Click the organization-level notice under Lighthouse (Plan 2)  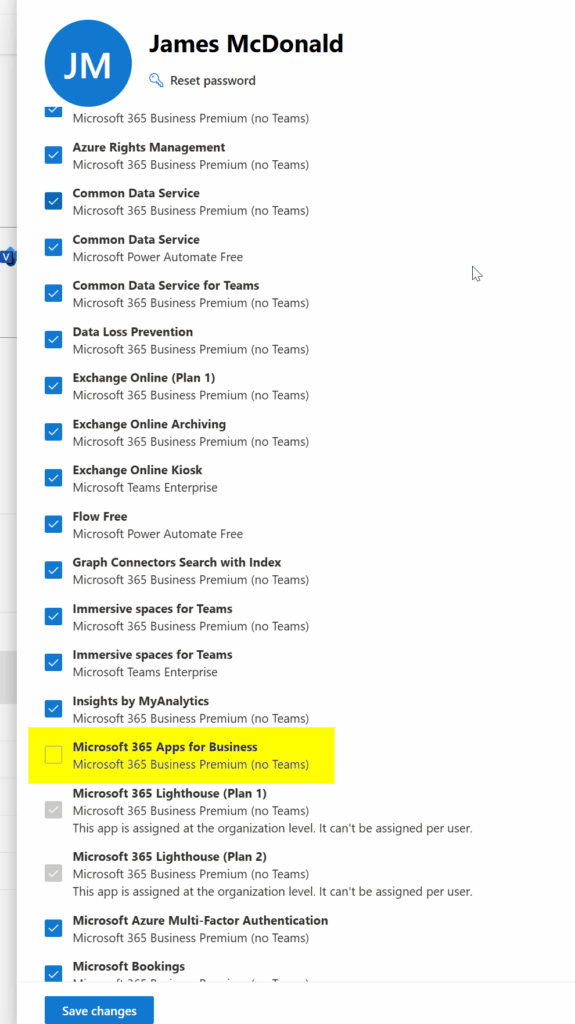(x=272, y=891)
